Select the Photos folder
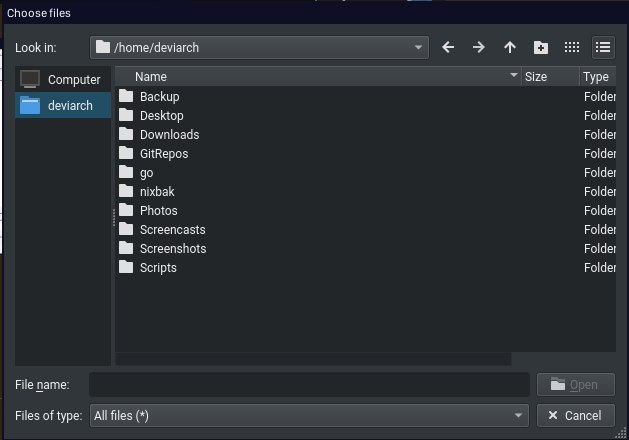The height and width of the screenshot is (440, 629). pos(365,211)
